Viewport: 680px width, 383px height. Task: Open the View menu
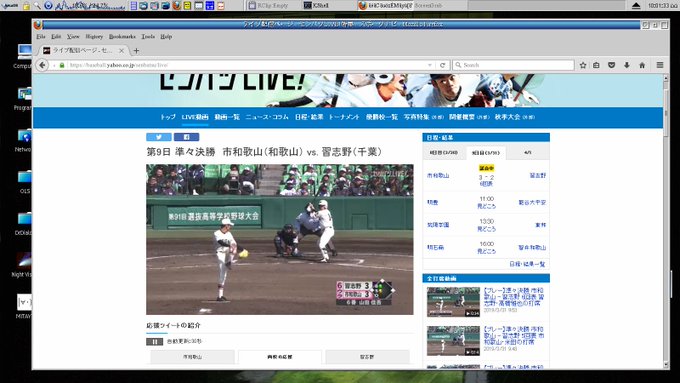[x=73, y=37]
